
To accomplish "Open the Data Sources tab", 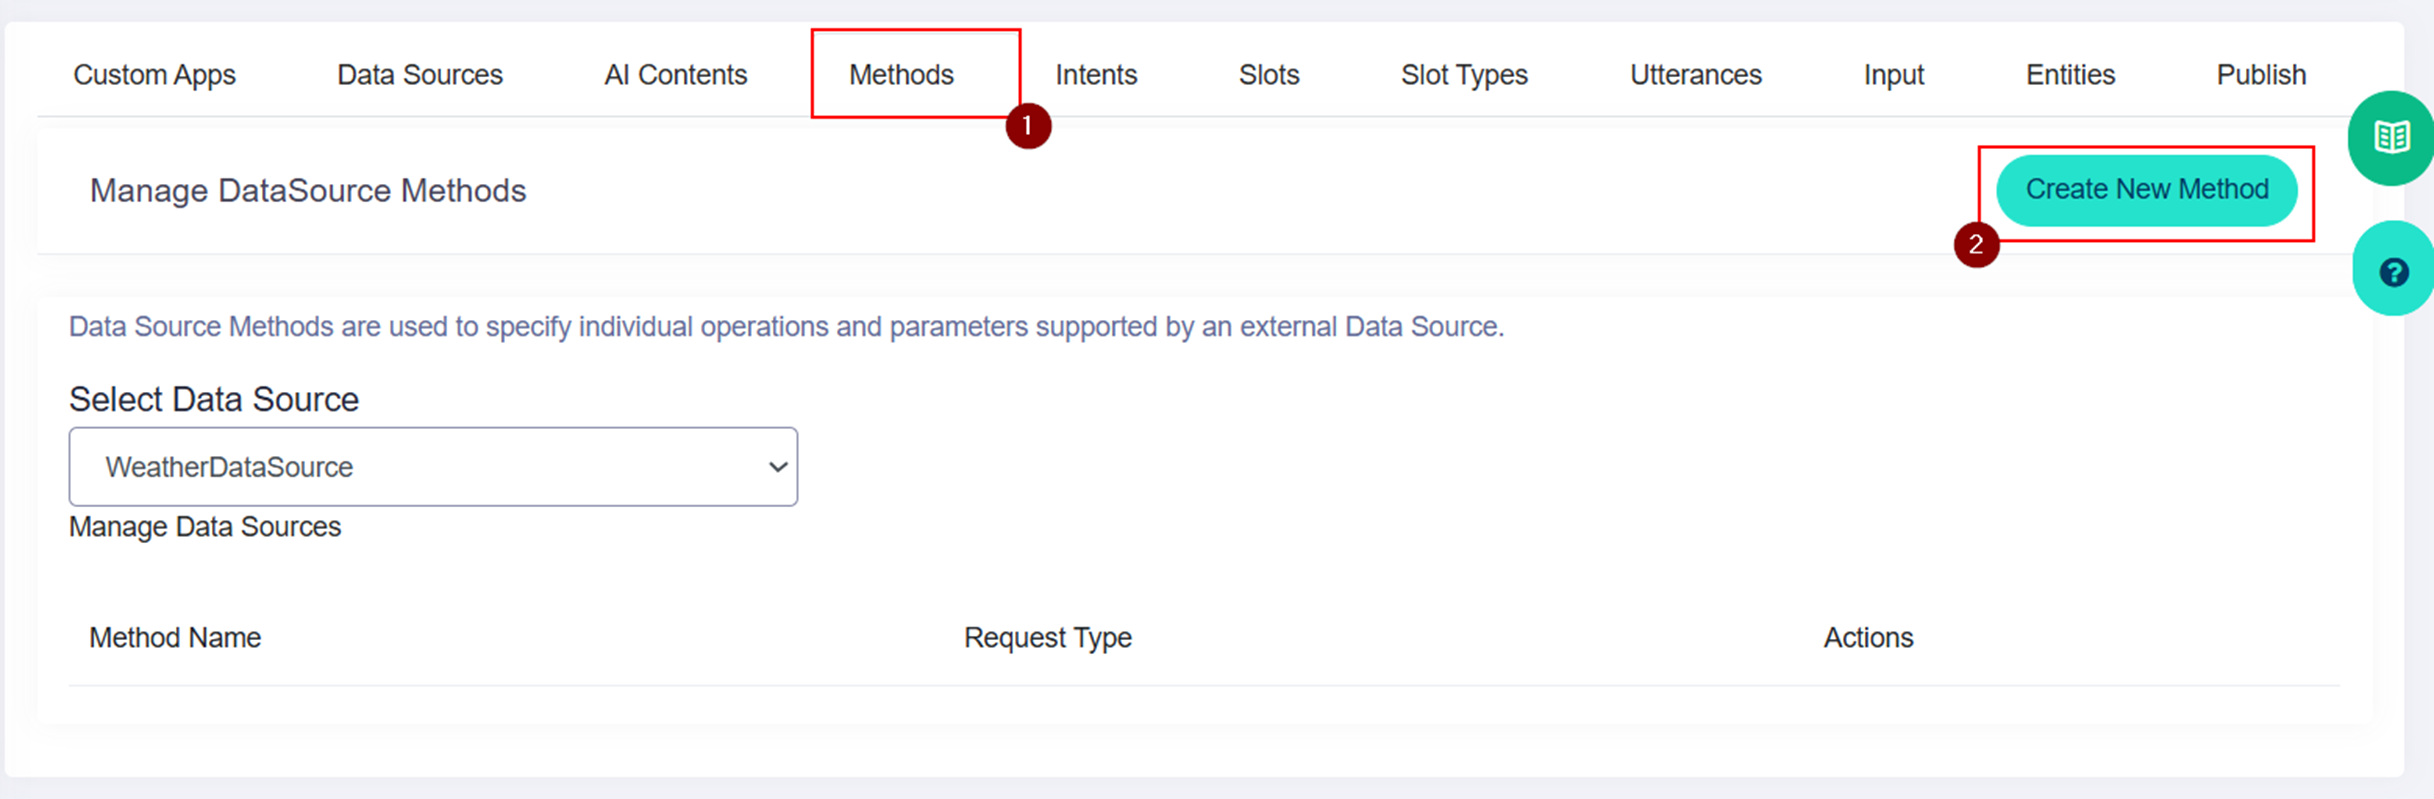I will (419, 75).
